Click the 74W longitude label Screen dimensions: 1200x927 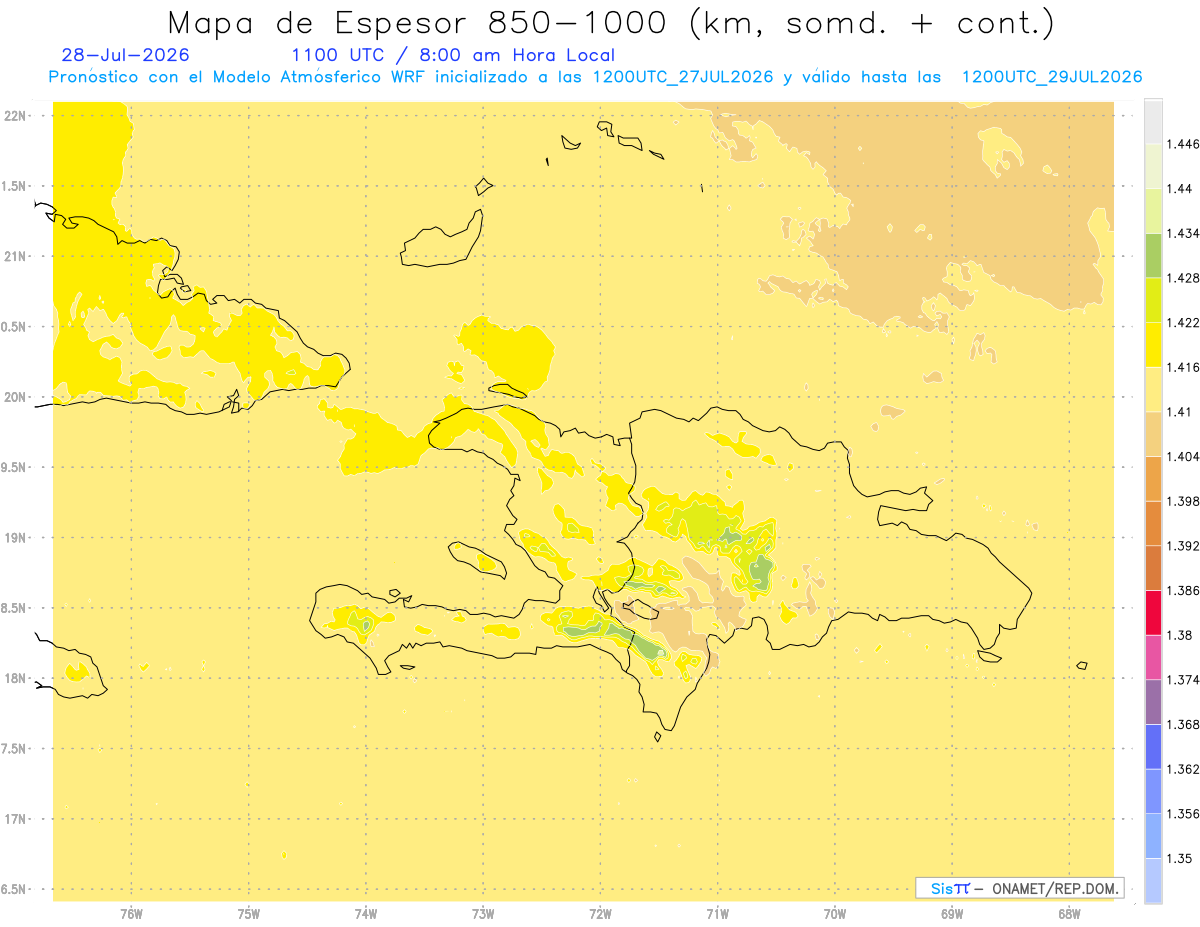pyautogui.click(x=366, y=914)
